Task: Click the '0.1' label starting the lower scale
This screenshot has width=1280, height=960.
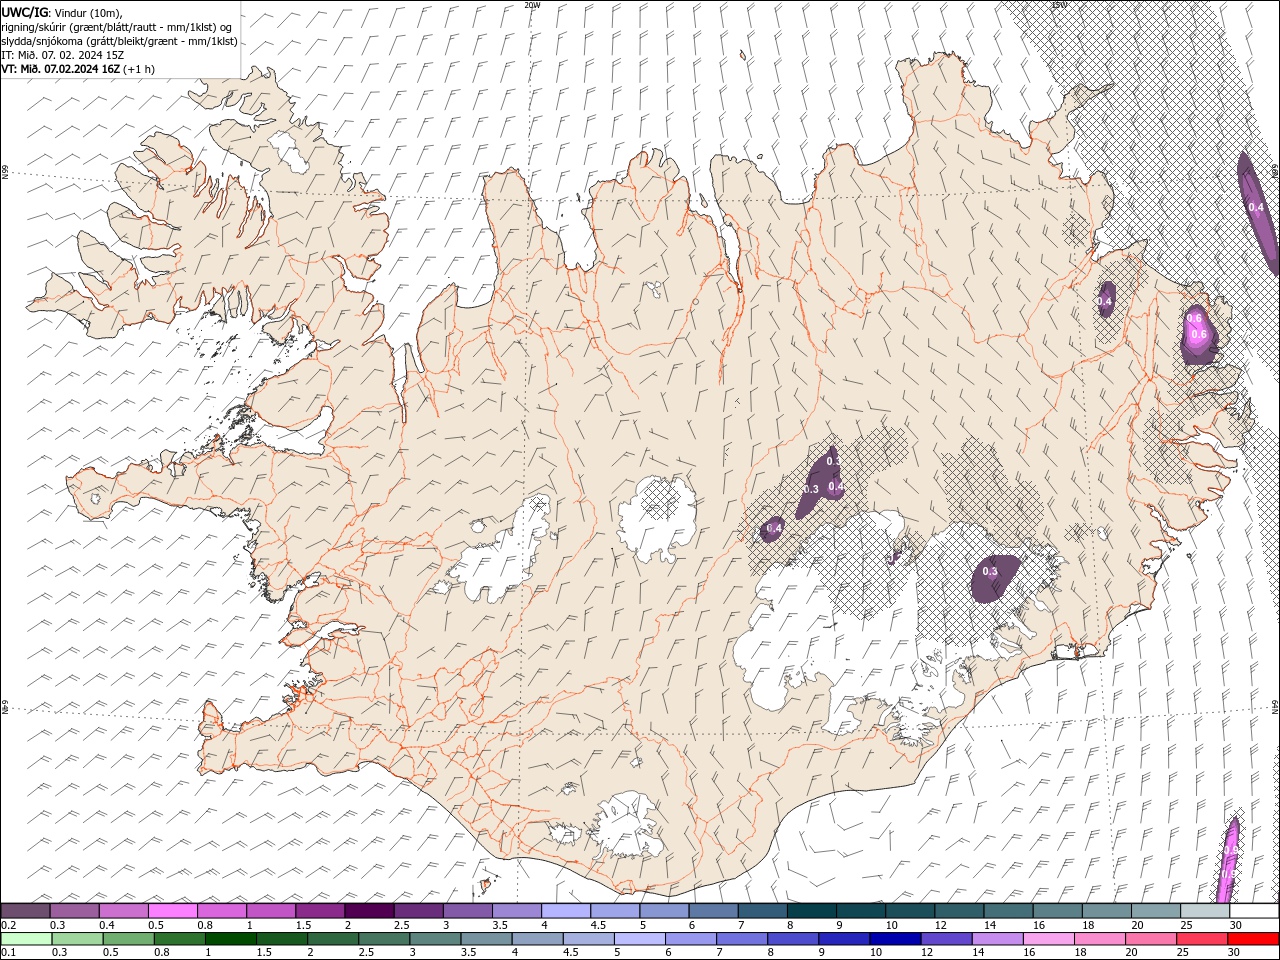Action: [x=7, y=953]
